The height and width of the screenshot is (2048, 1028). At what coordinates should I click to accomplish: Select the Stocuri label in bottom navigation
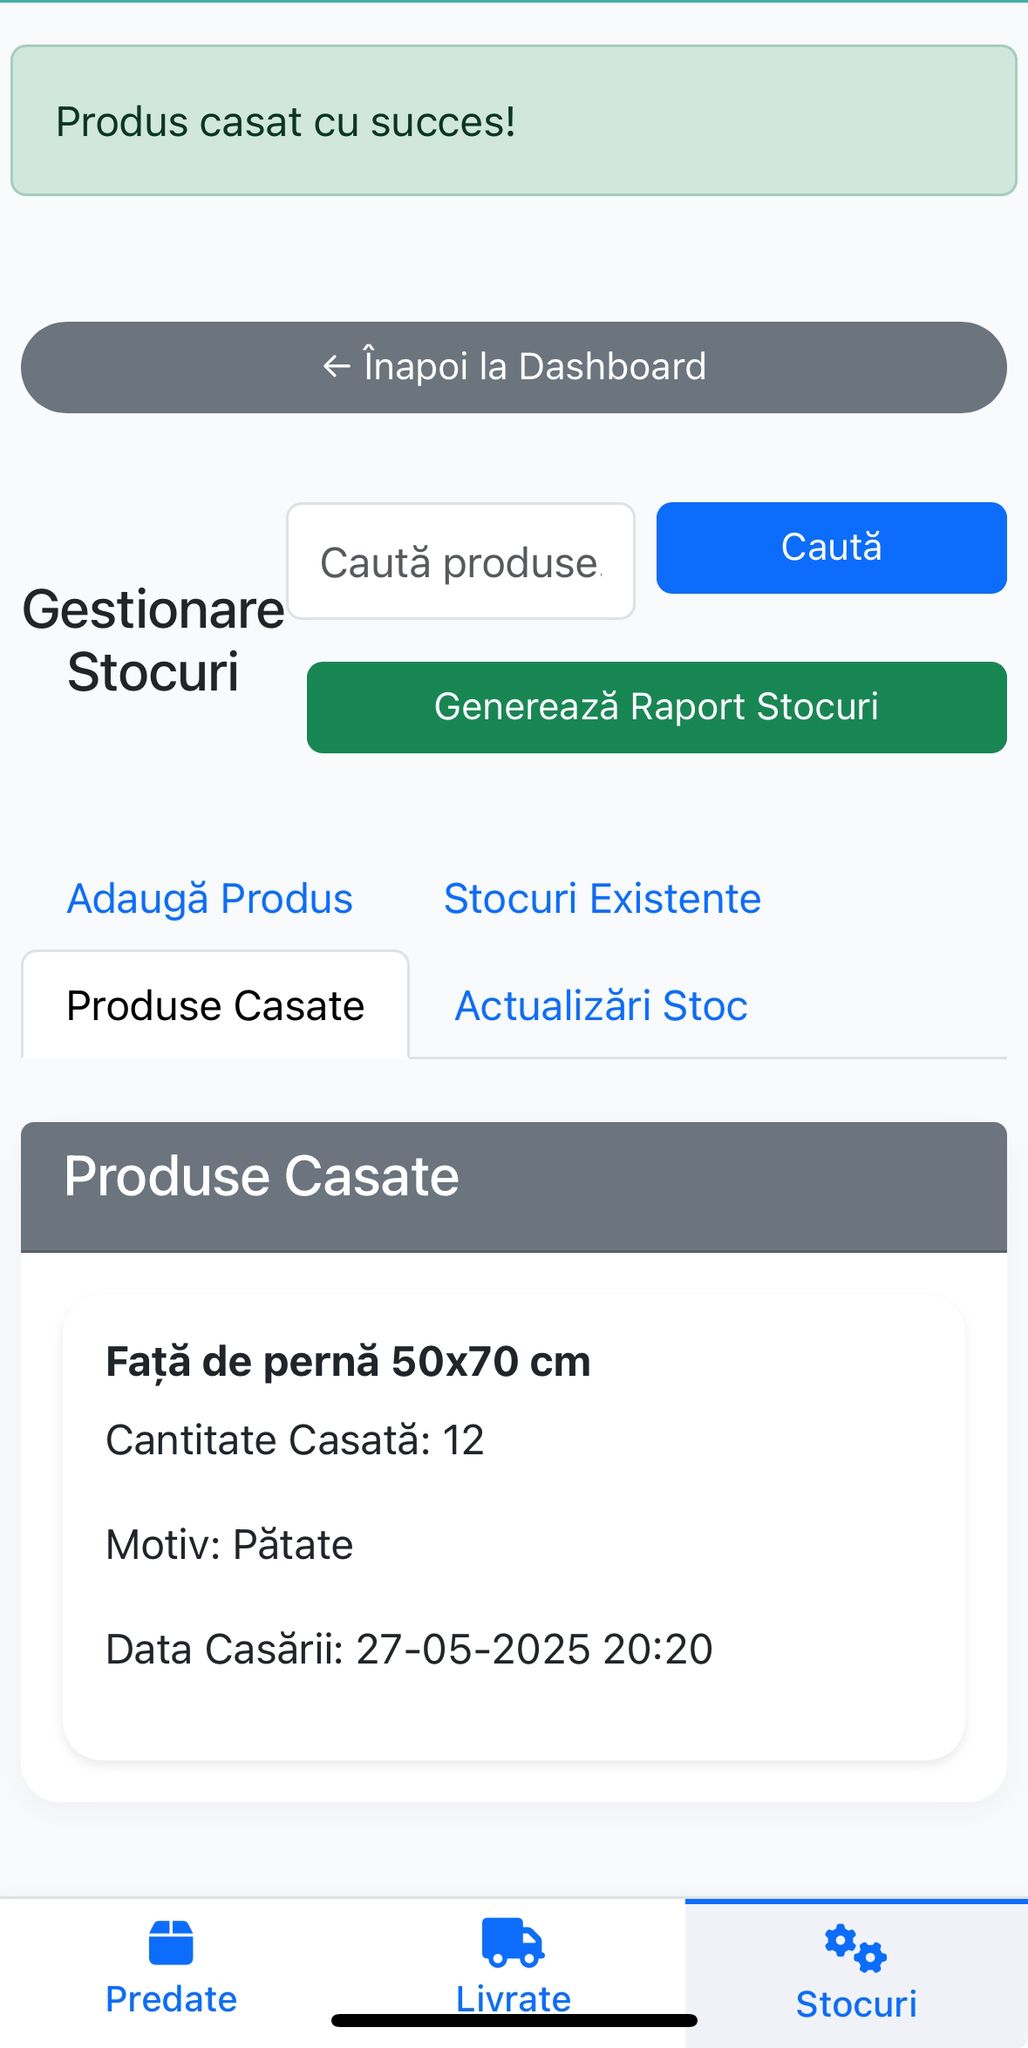click(856, 2004)
